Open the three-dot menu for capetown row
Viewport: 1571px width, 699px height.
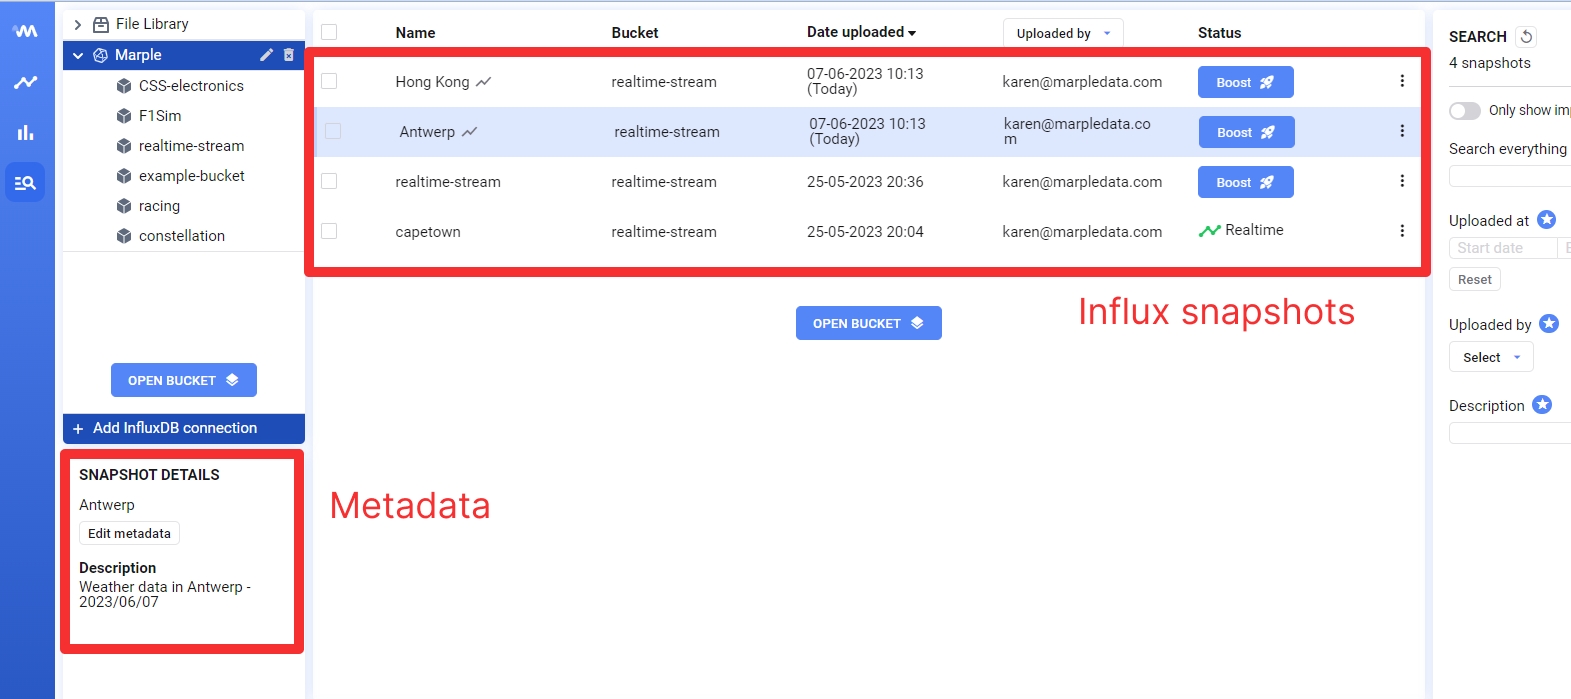coord(1401,231)
